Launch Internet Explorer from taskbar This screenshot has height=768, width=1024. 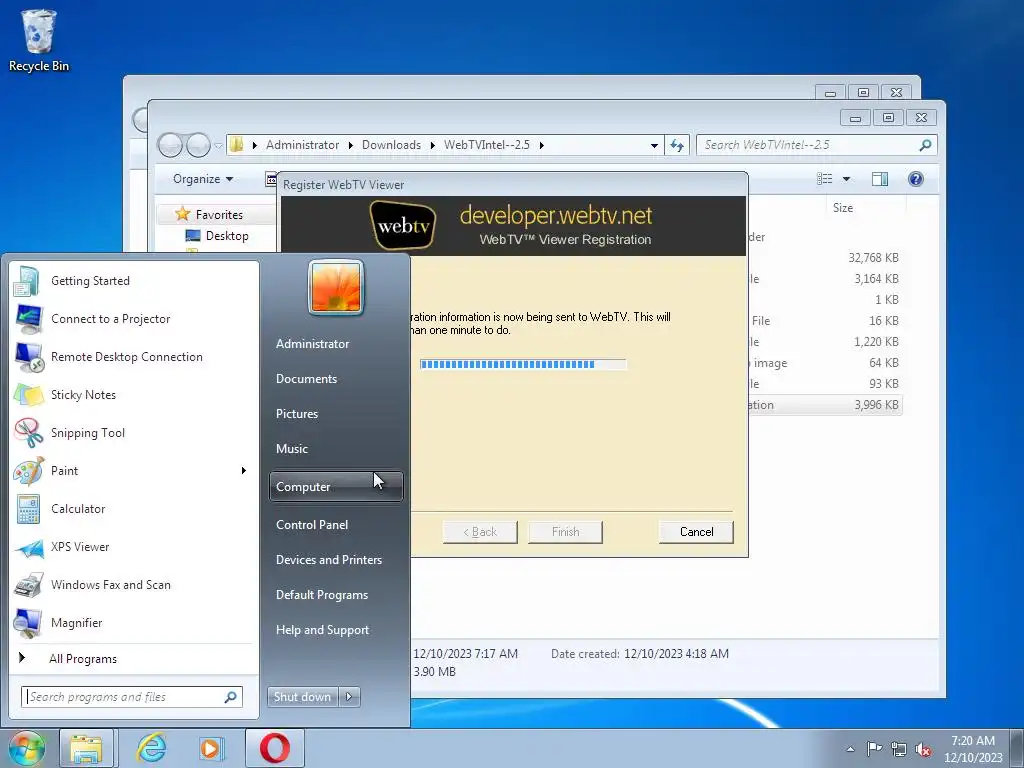point(152,748)
